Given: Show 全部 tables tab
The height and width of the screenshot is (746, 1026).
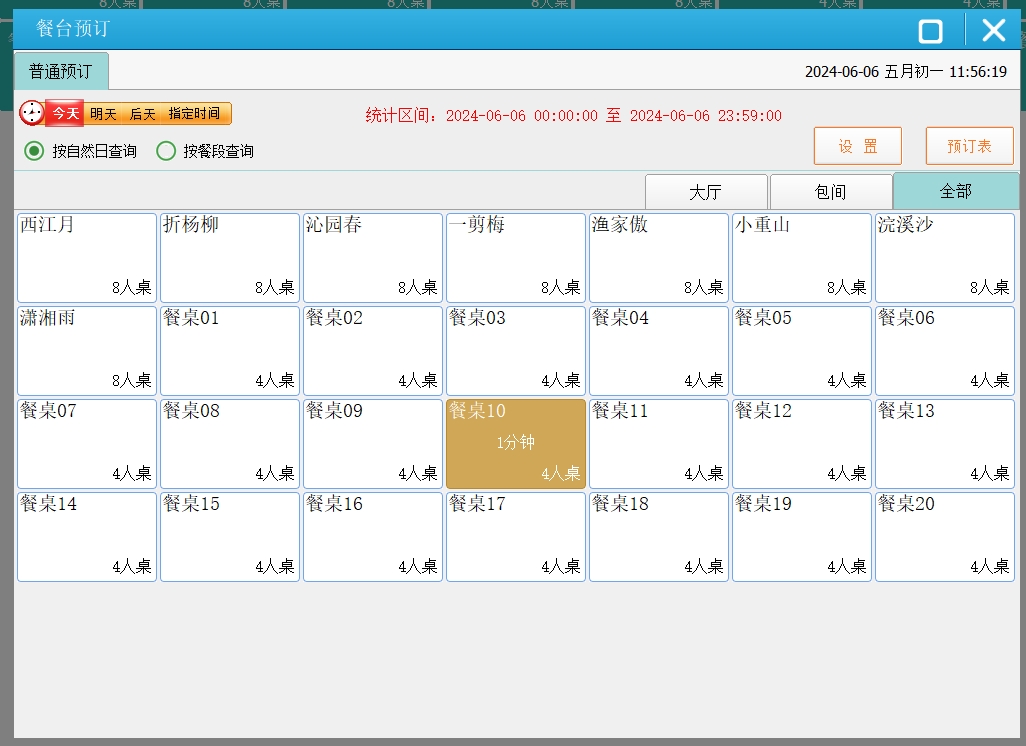Looking at the screenshot, I should tap(955, 191).
